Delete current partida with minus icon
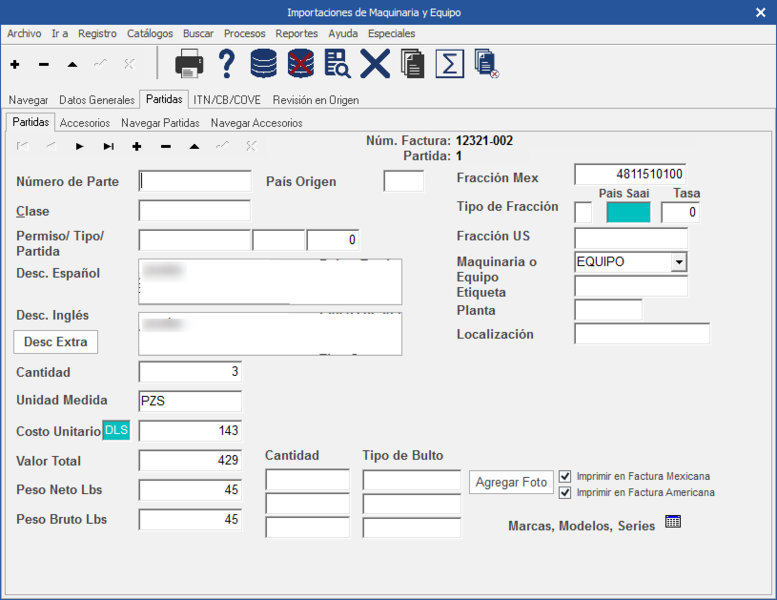 coord(166,146)
